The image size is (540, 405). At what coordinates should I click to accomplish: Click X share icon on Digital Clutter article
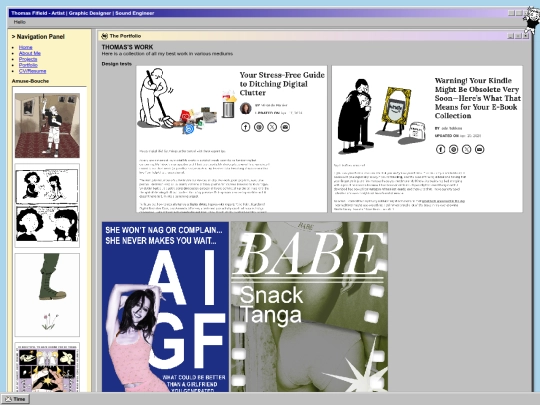pyautogui.click(x=272, y=127)
